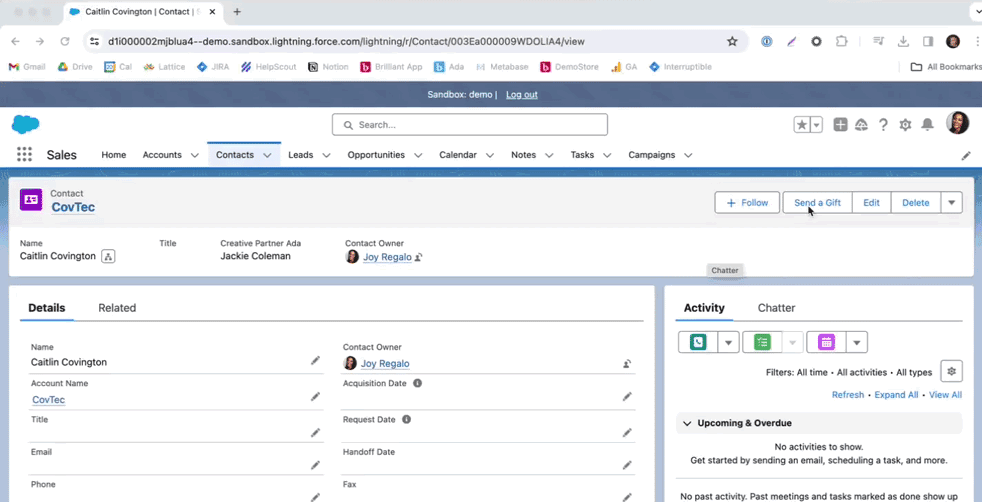
Task: Bookmark this page star in address bar
Action: (732, 41)
